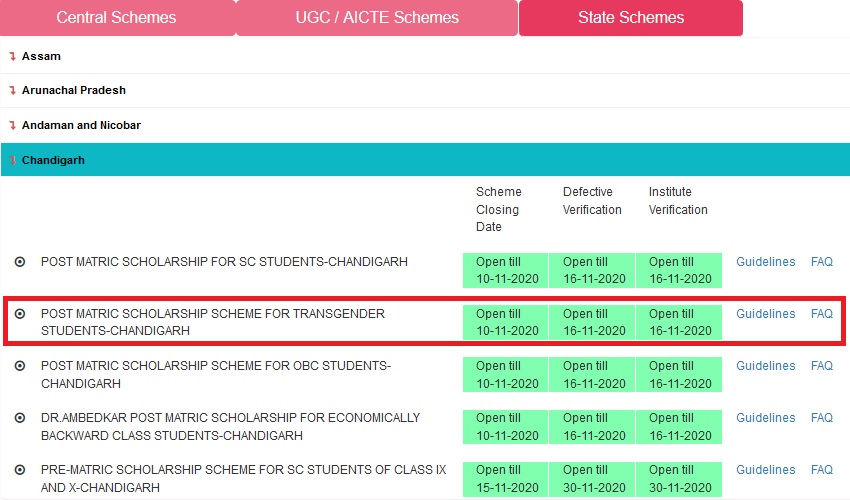This screenshot has height=500, width=850.
Task: Select radio icon for Transgender Students scholarship
Action: (20, 314)
